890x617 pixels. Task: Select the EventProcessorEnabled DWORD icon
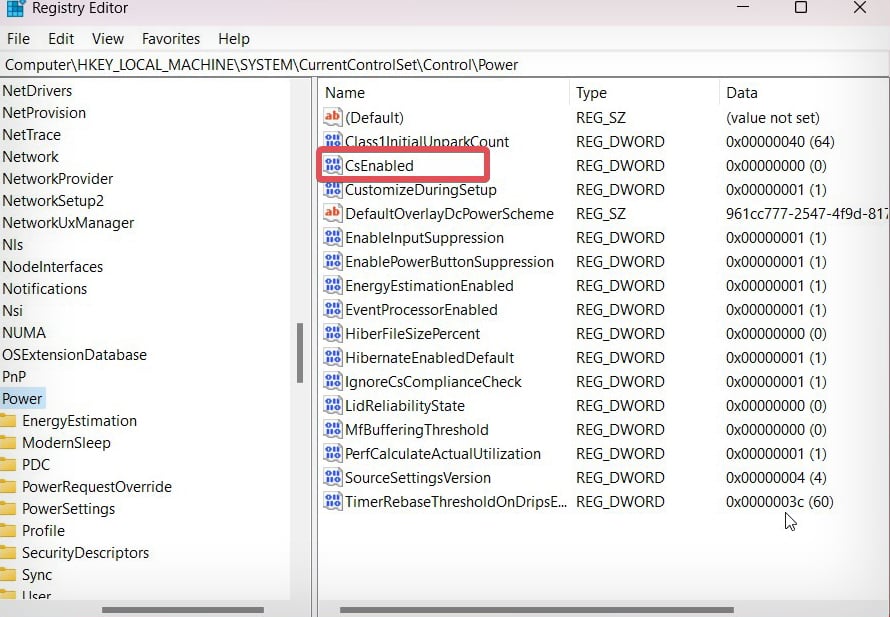pyautogui.click(x=333, y=309)
